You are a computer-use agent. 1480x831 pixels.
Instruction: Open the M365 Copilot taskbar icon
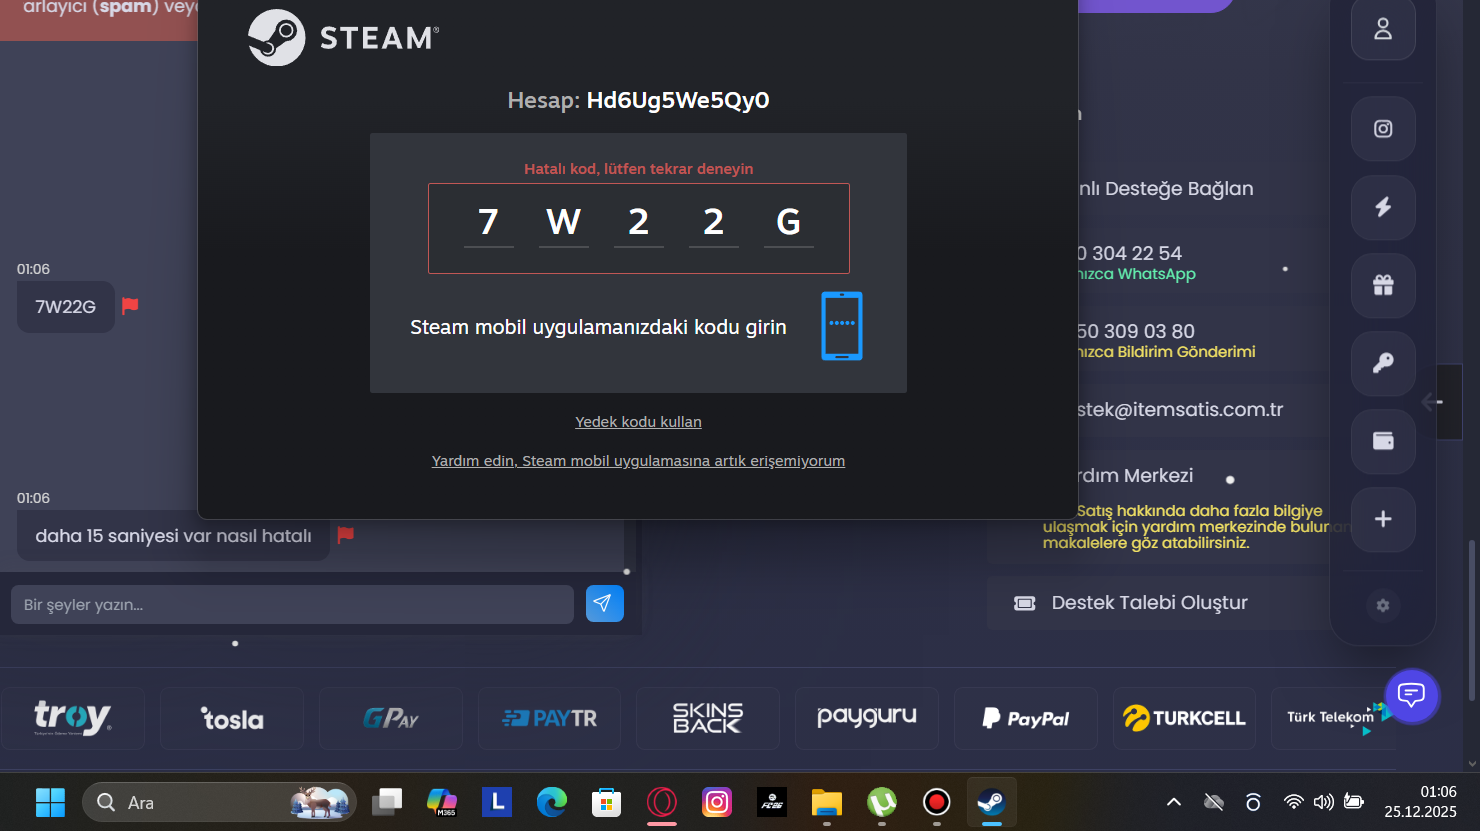tap(442, 802)
